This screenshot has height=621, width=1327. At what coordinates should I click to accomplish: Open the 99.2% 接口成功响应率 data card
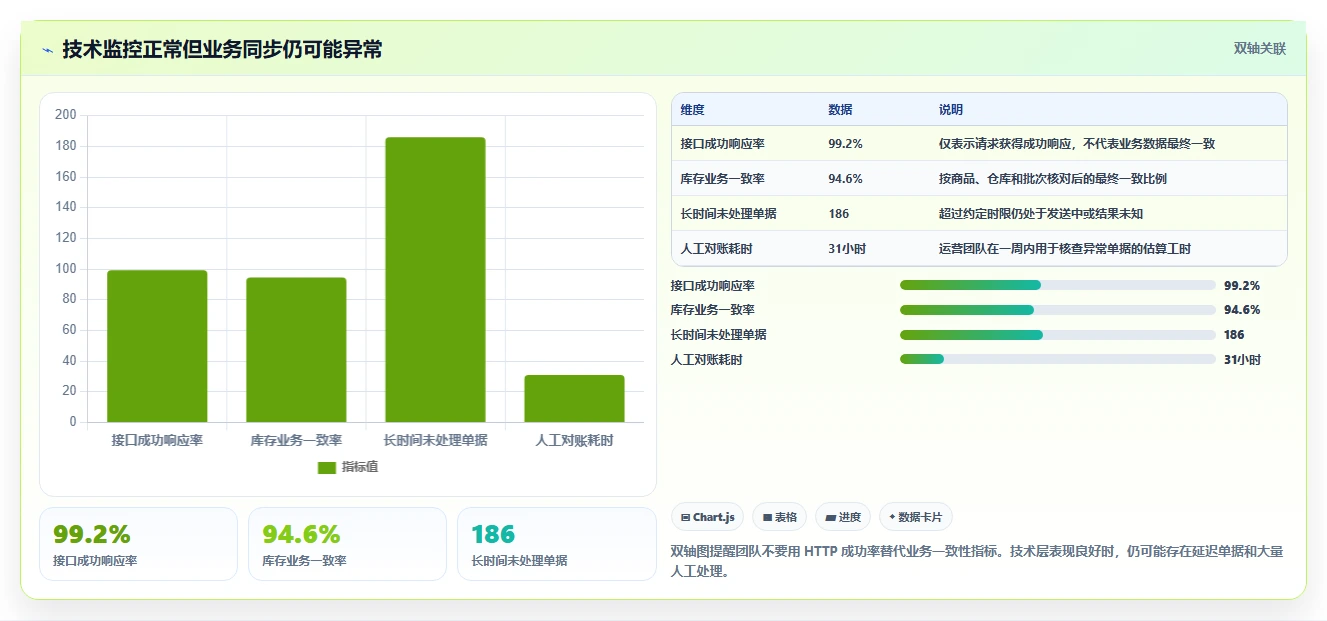tap(138, 544)
